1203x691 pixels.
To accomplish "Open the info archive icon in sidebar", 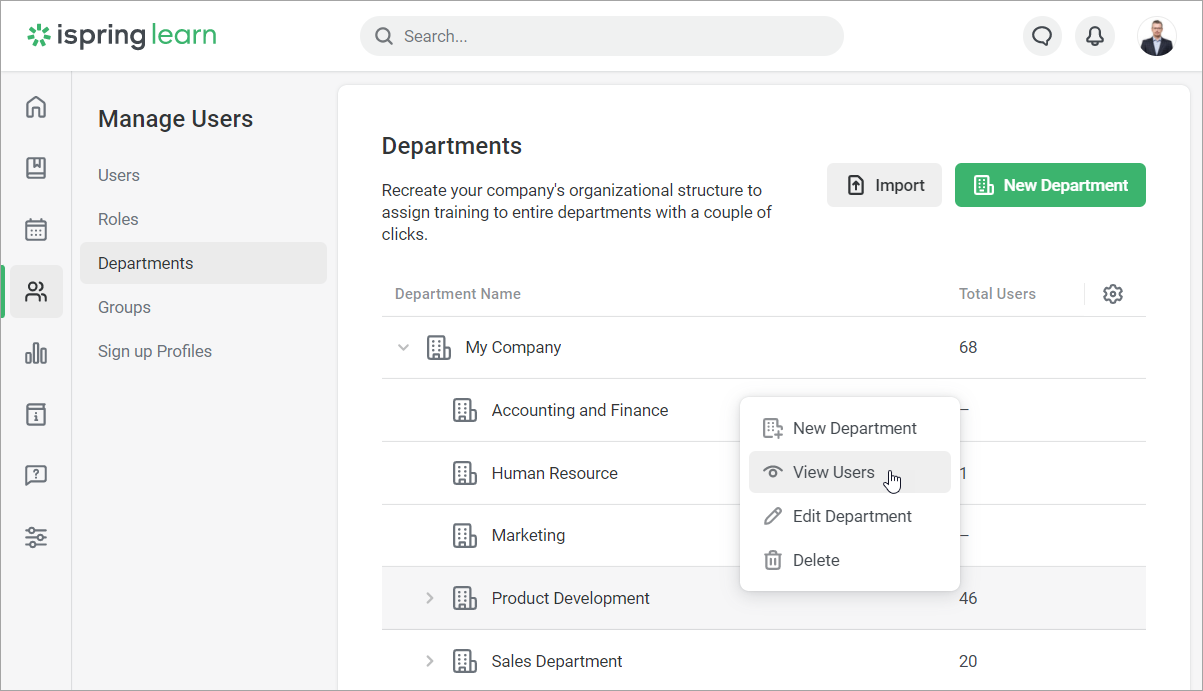I will [x=36, y=414].
